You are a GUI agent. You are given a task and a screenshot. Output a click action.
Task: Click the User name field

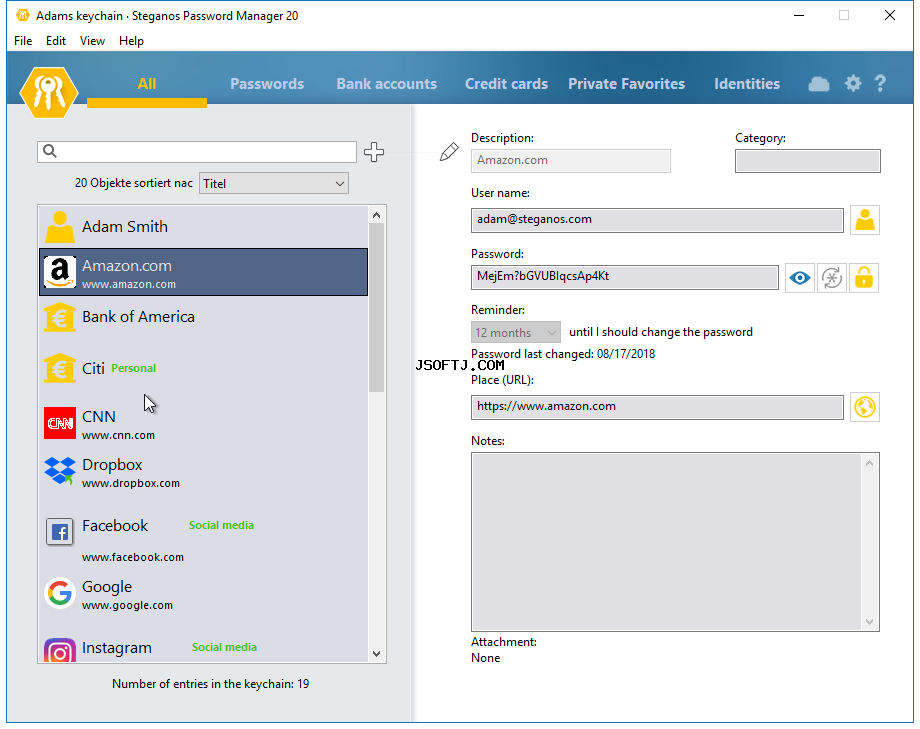pyautogui.click(x=657, y=220)
